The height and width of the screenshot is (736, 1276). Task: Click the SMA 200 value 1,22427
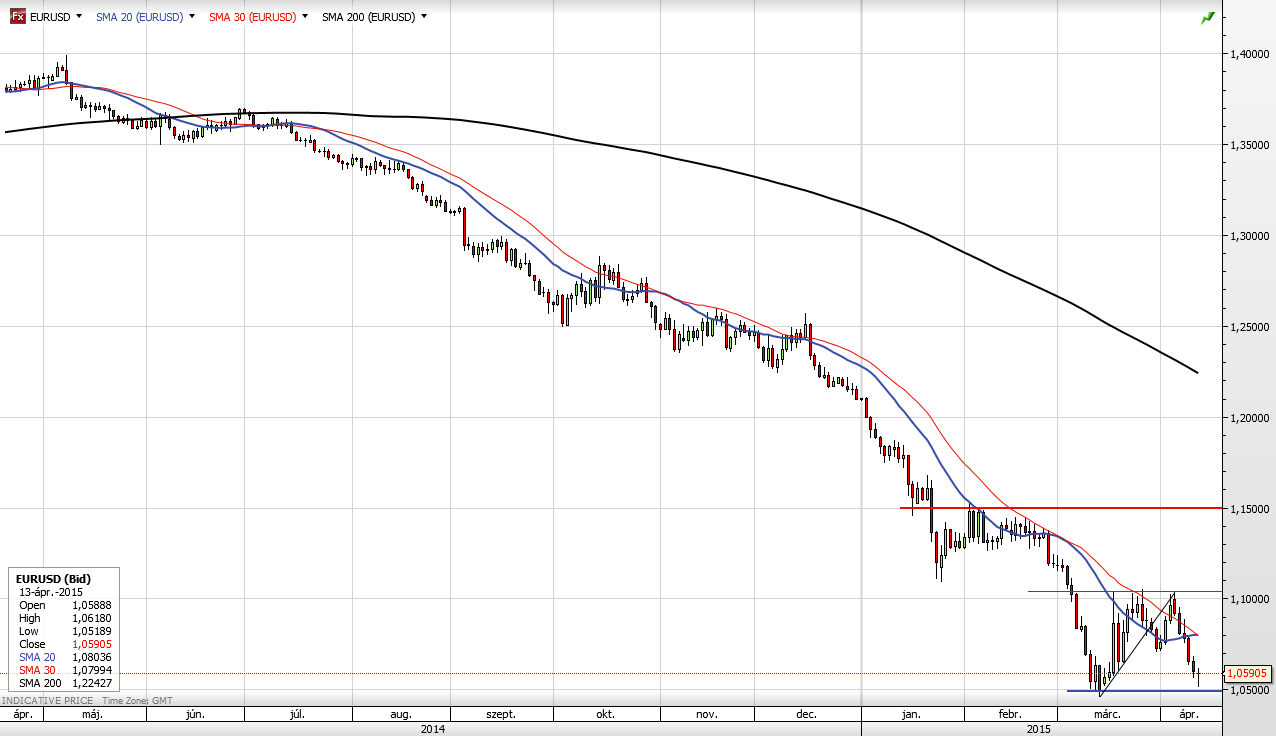pos(92,683)
